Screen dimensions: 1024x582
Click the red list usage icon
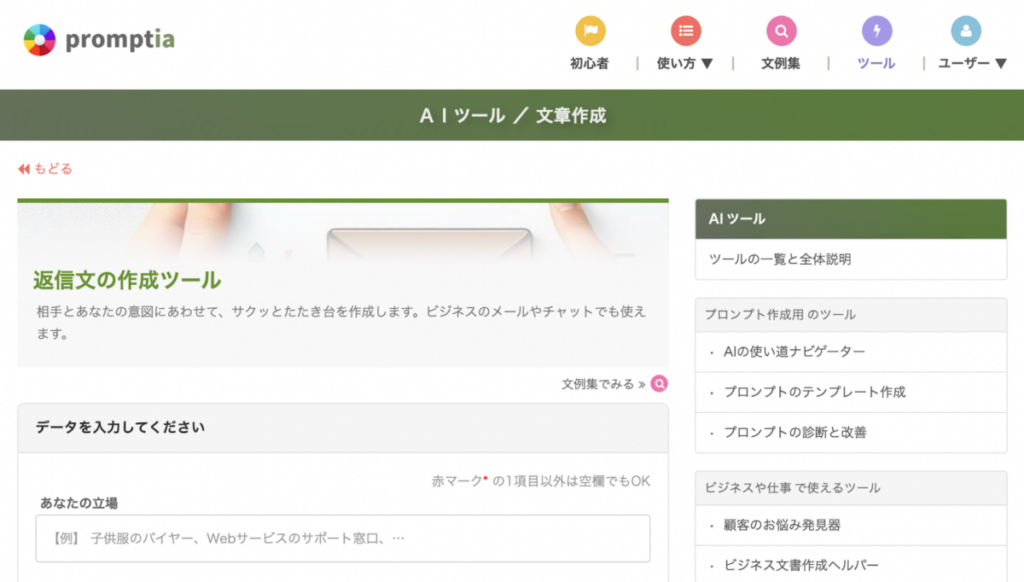pos(685,31)
